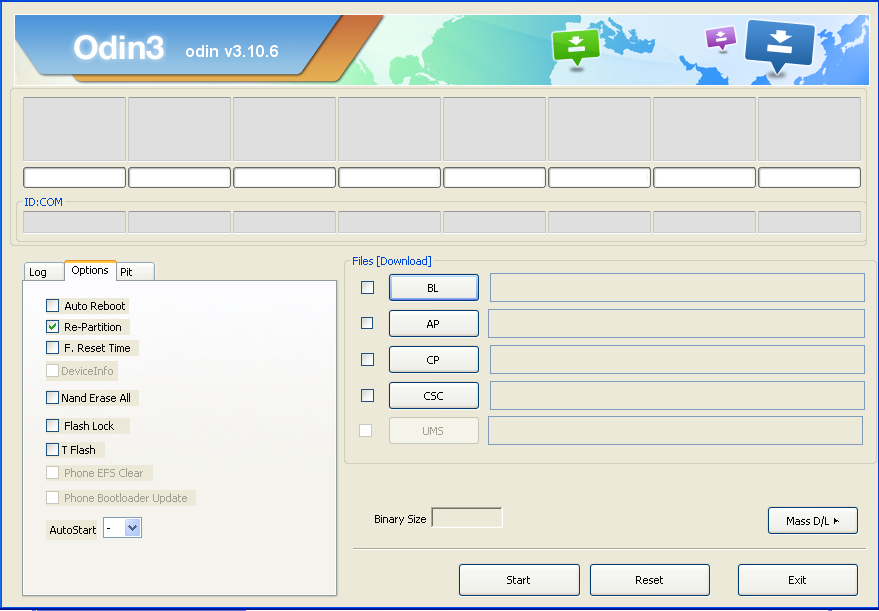Viewport: 879px width, 611px height.
Task: Uncheck the Re-Partition option
Action: tap(53, 326)
